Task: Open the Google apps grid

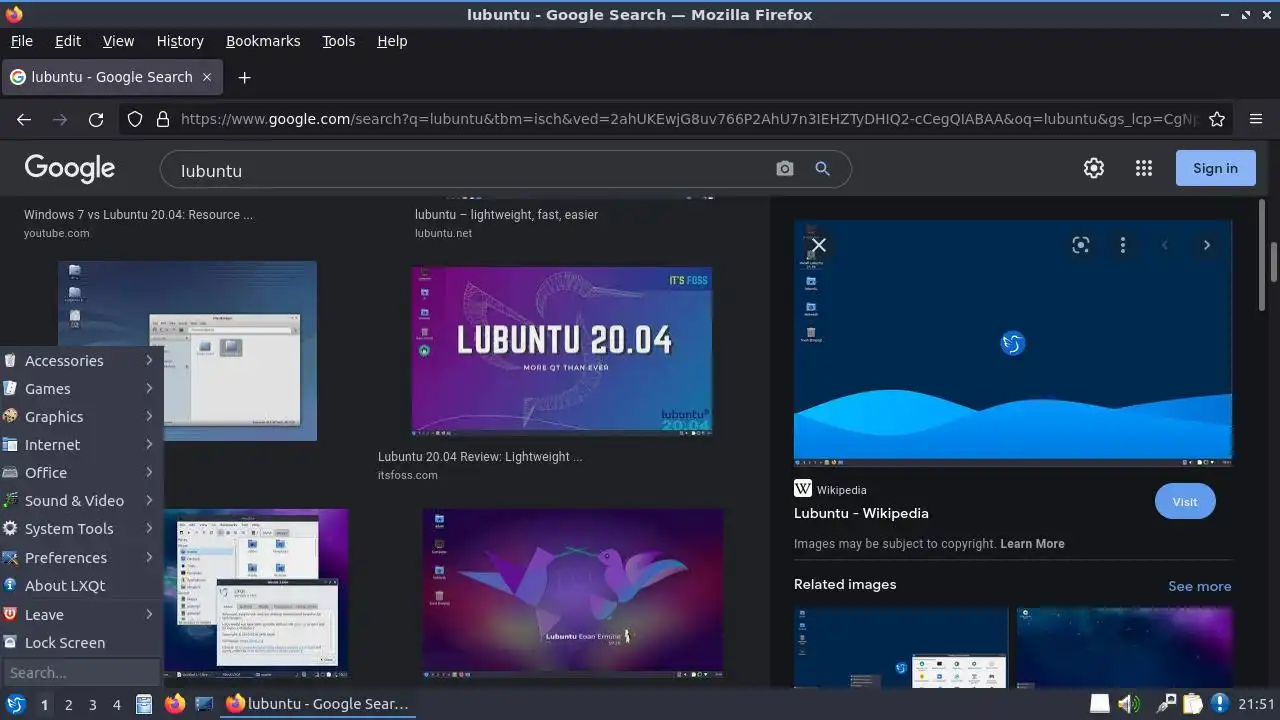Action: (1144, 168)
